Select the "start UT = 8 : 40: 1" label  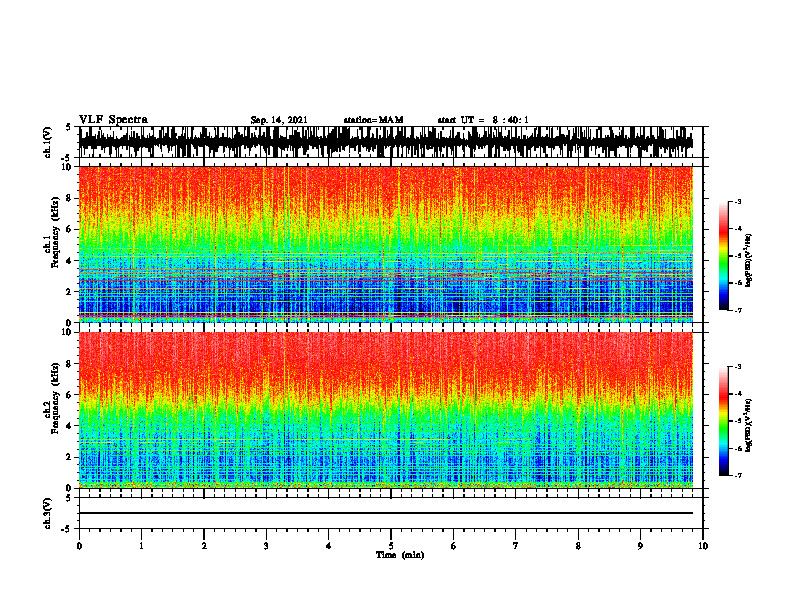pyautogui.click(x=483, y=120)
